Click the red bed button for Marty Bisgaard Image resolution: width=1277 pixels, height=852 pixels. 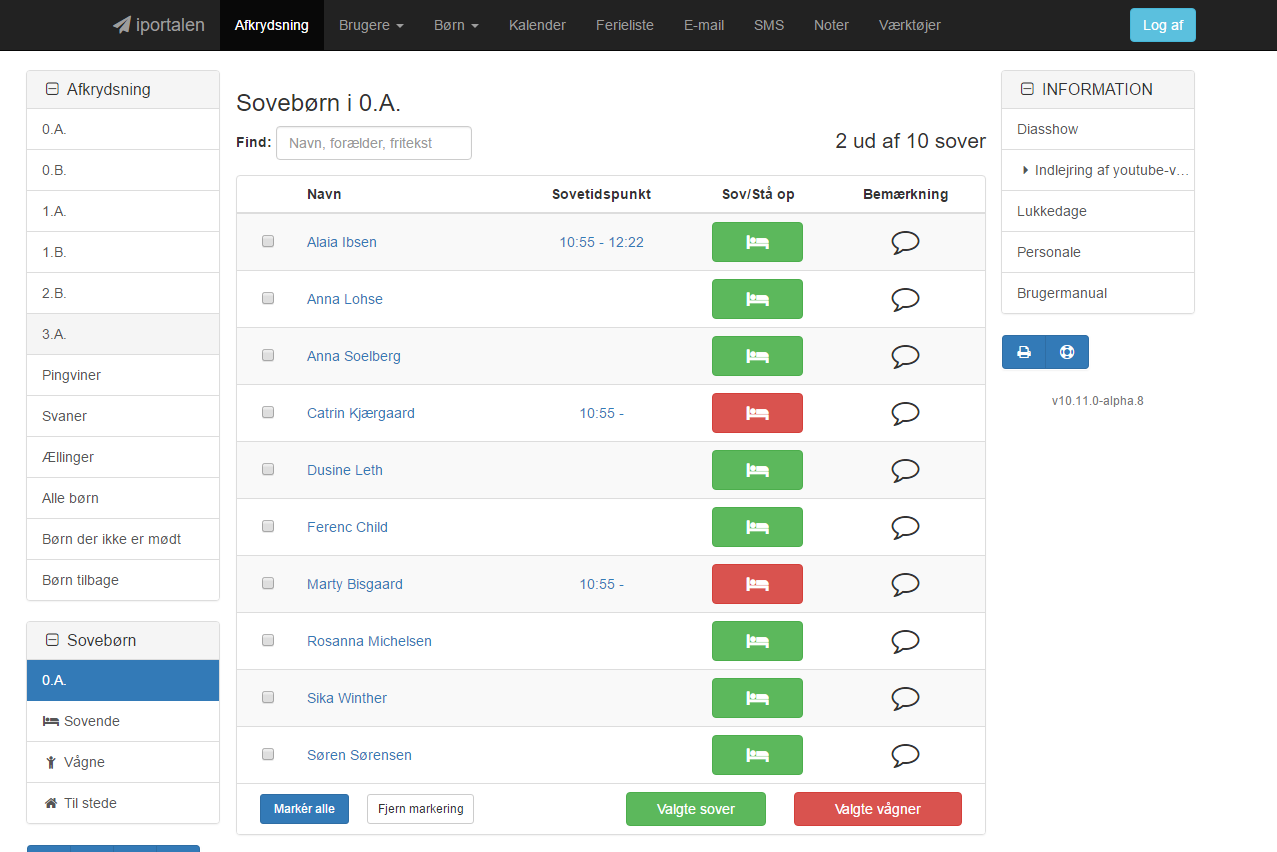tap(757, 584)
